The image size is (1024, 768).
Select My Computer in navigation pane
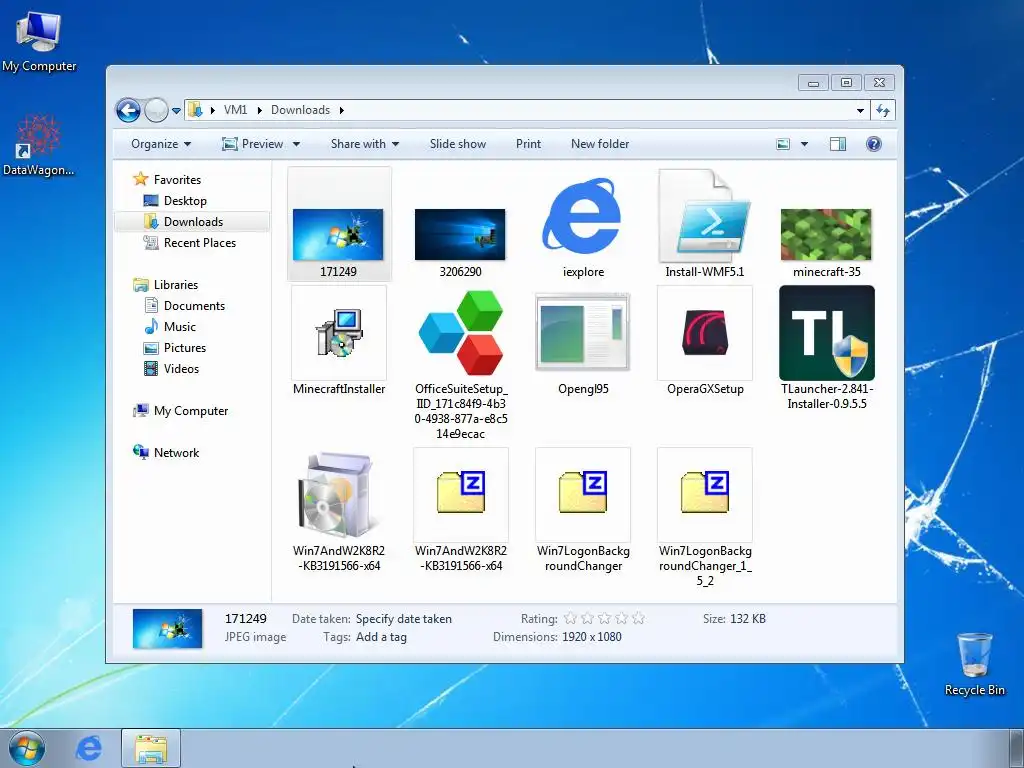[x=181, y=411]
